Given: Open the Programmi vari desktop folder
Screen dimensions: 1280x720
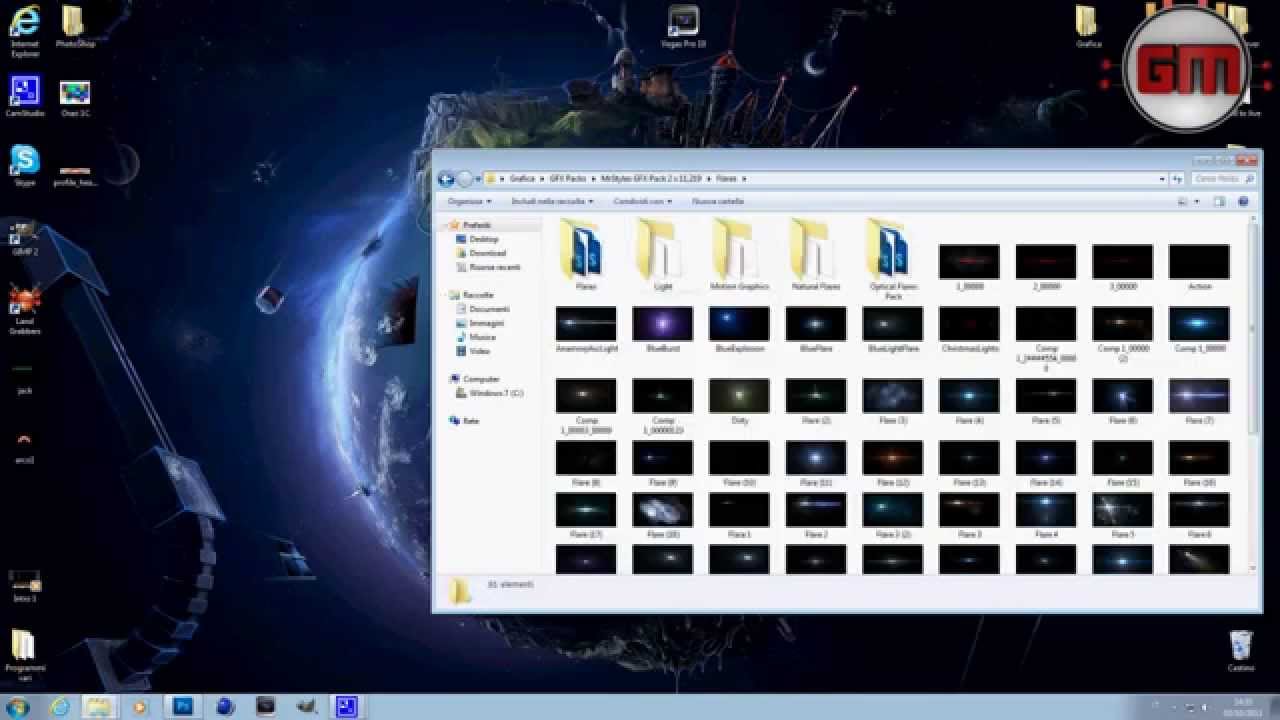Looking at the screenshot, I should 24,654.
